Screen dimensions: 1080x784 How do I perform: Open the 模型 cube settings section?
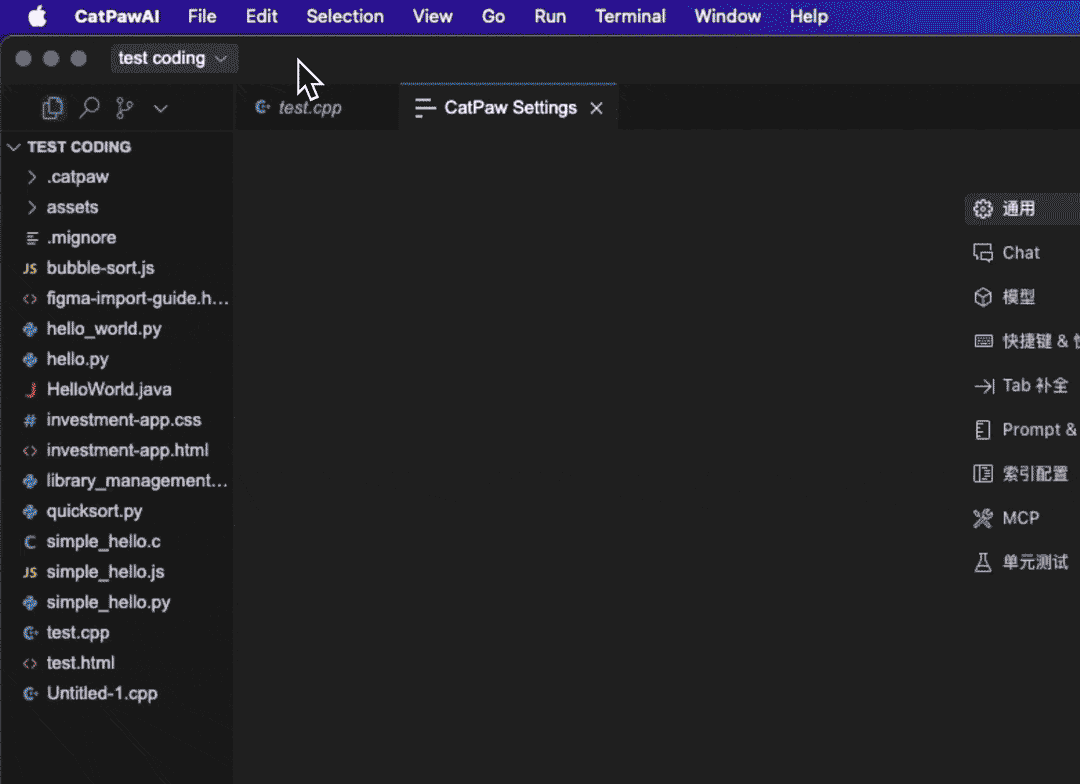click(x=1018, y=297)
